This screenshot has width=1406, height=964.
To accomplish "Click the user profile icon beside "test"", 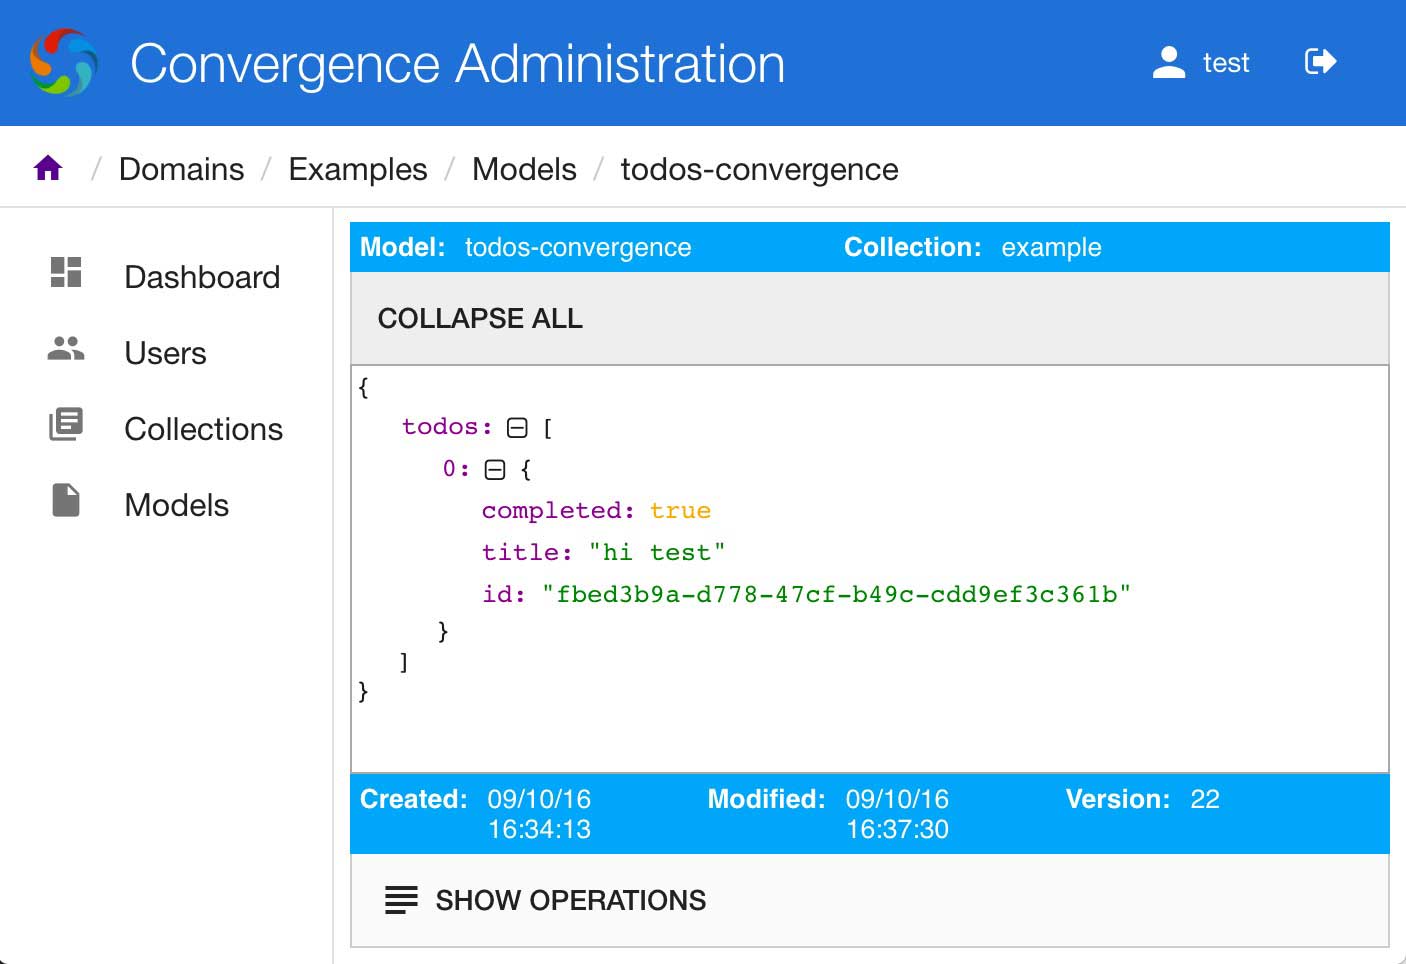I will [1168, 62].
